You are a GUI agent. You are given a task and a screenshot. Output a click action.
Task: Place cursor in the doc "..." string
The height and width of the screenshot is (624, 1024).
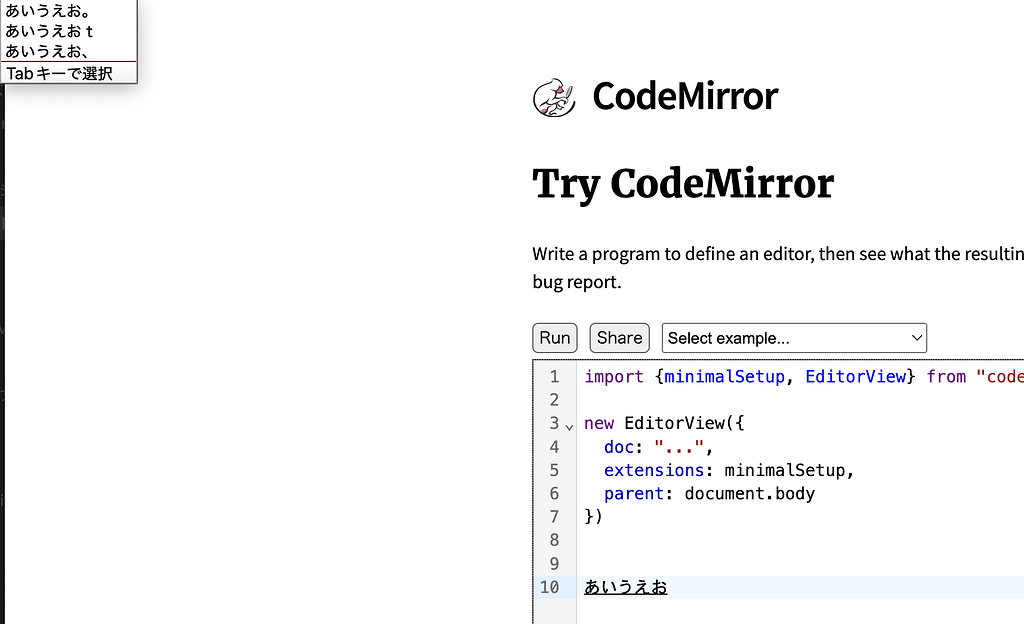point(679,446)
